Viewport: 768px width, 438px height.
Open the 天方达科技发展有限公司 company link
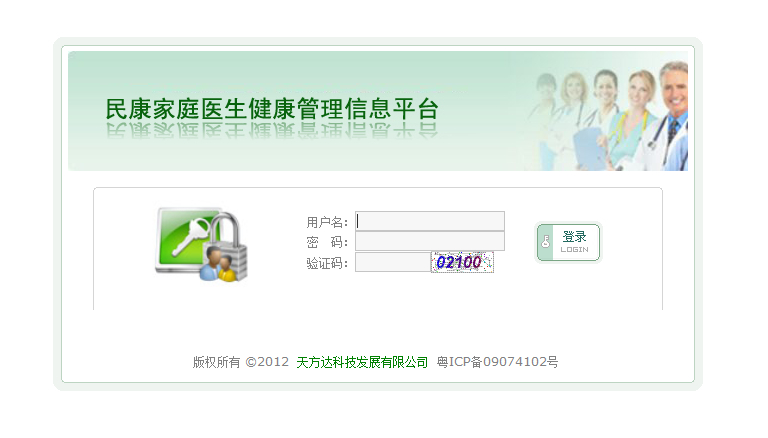[362, 362]
